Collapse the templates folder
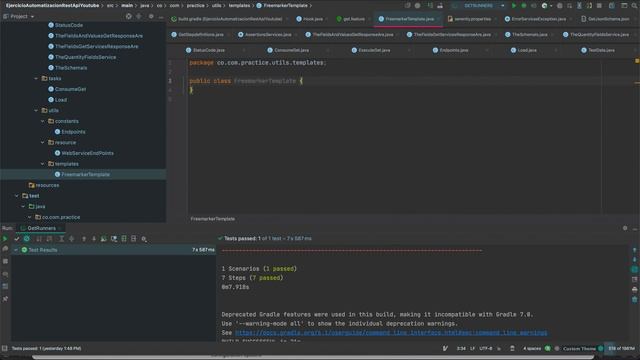 click(42, 164)
